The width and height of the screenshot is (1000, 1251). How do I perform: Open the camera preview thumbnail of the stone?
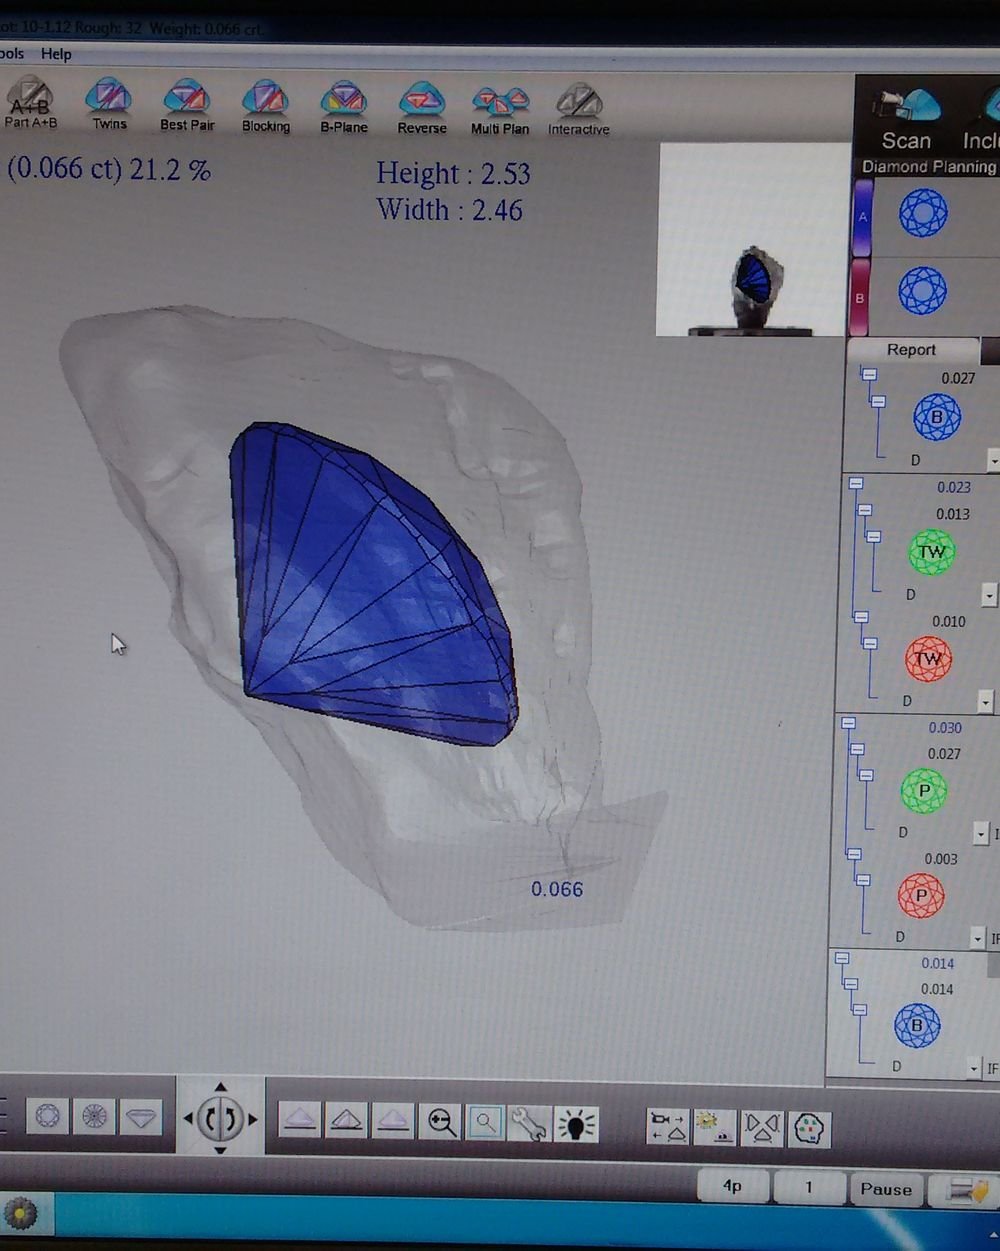[x=754, y=239]
